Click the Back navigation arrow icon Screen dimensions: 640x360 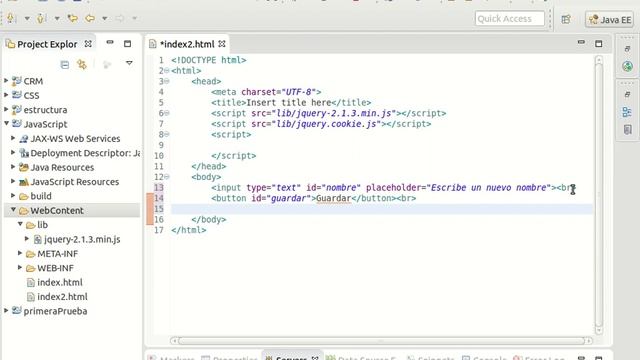pos(90,18)
